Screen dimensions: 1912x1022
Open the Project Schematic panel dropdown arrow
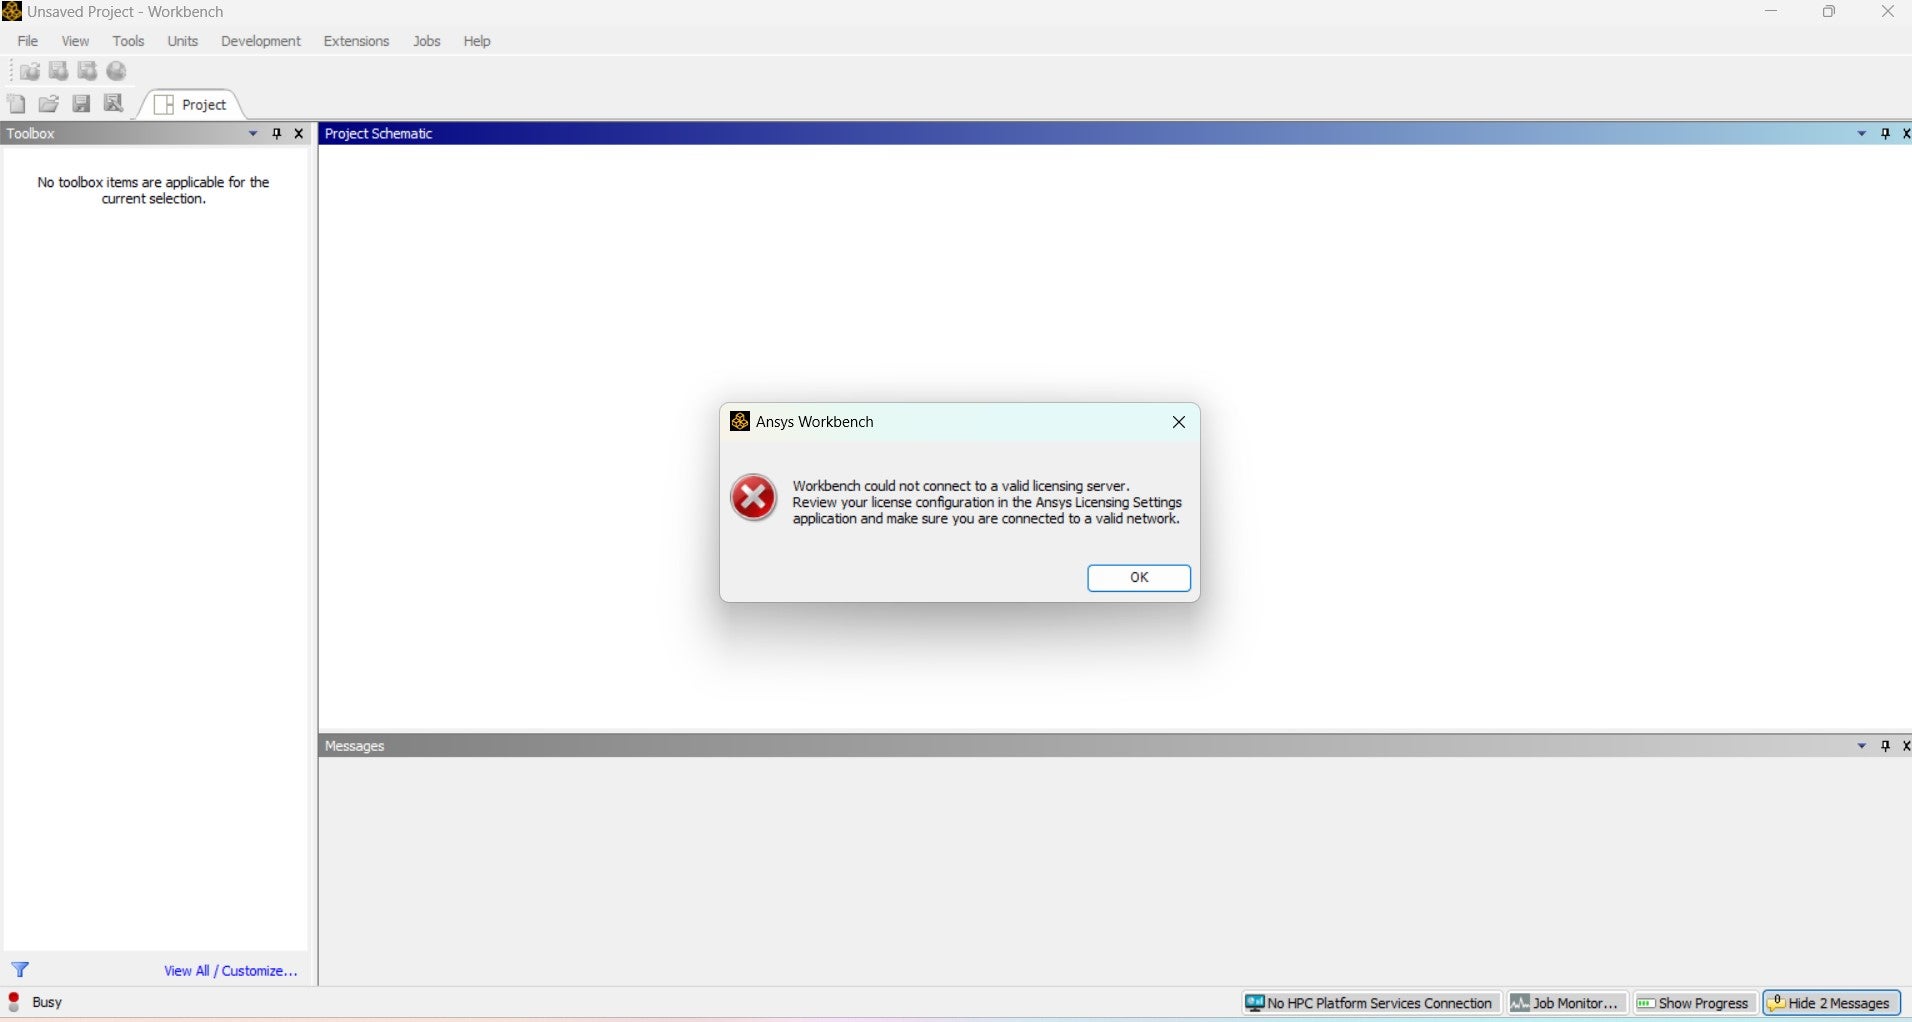click(x=1862, y=134)
